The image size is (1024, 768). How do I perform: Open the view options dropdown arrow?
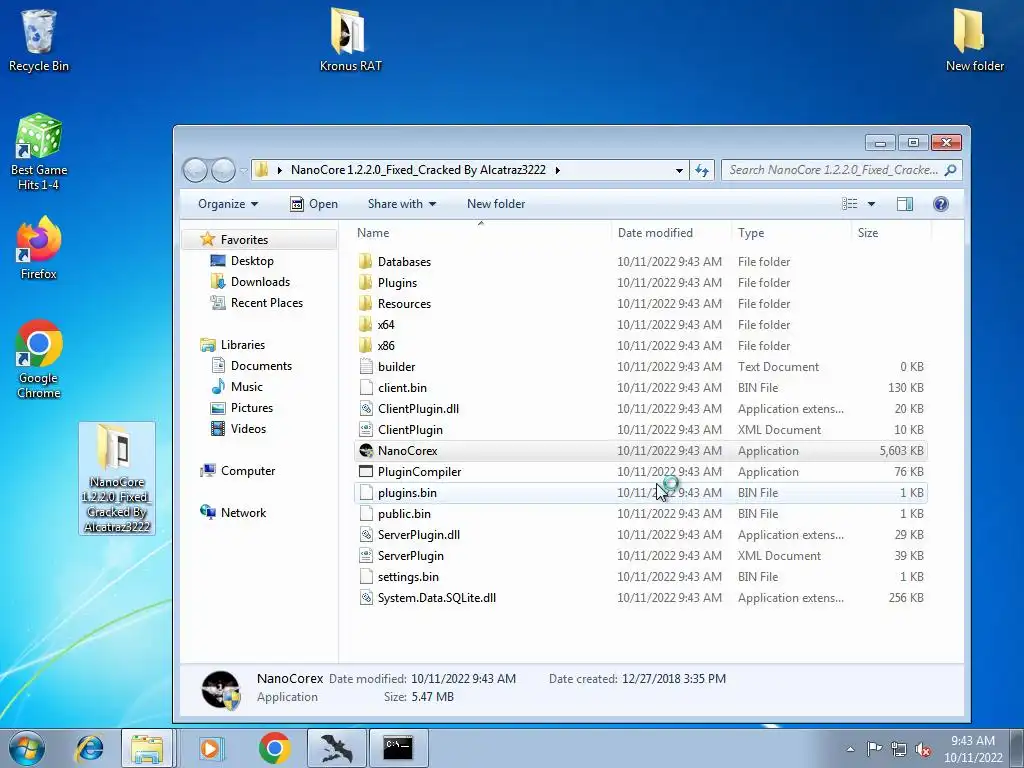pyautogui.click(x=871, y=204)
